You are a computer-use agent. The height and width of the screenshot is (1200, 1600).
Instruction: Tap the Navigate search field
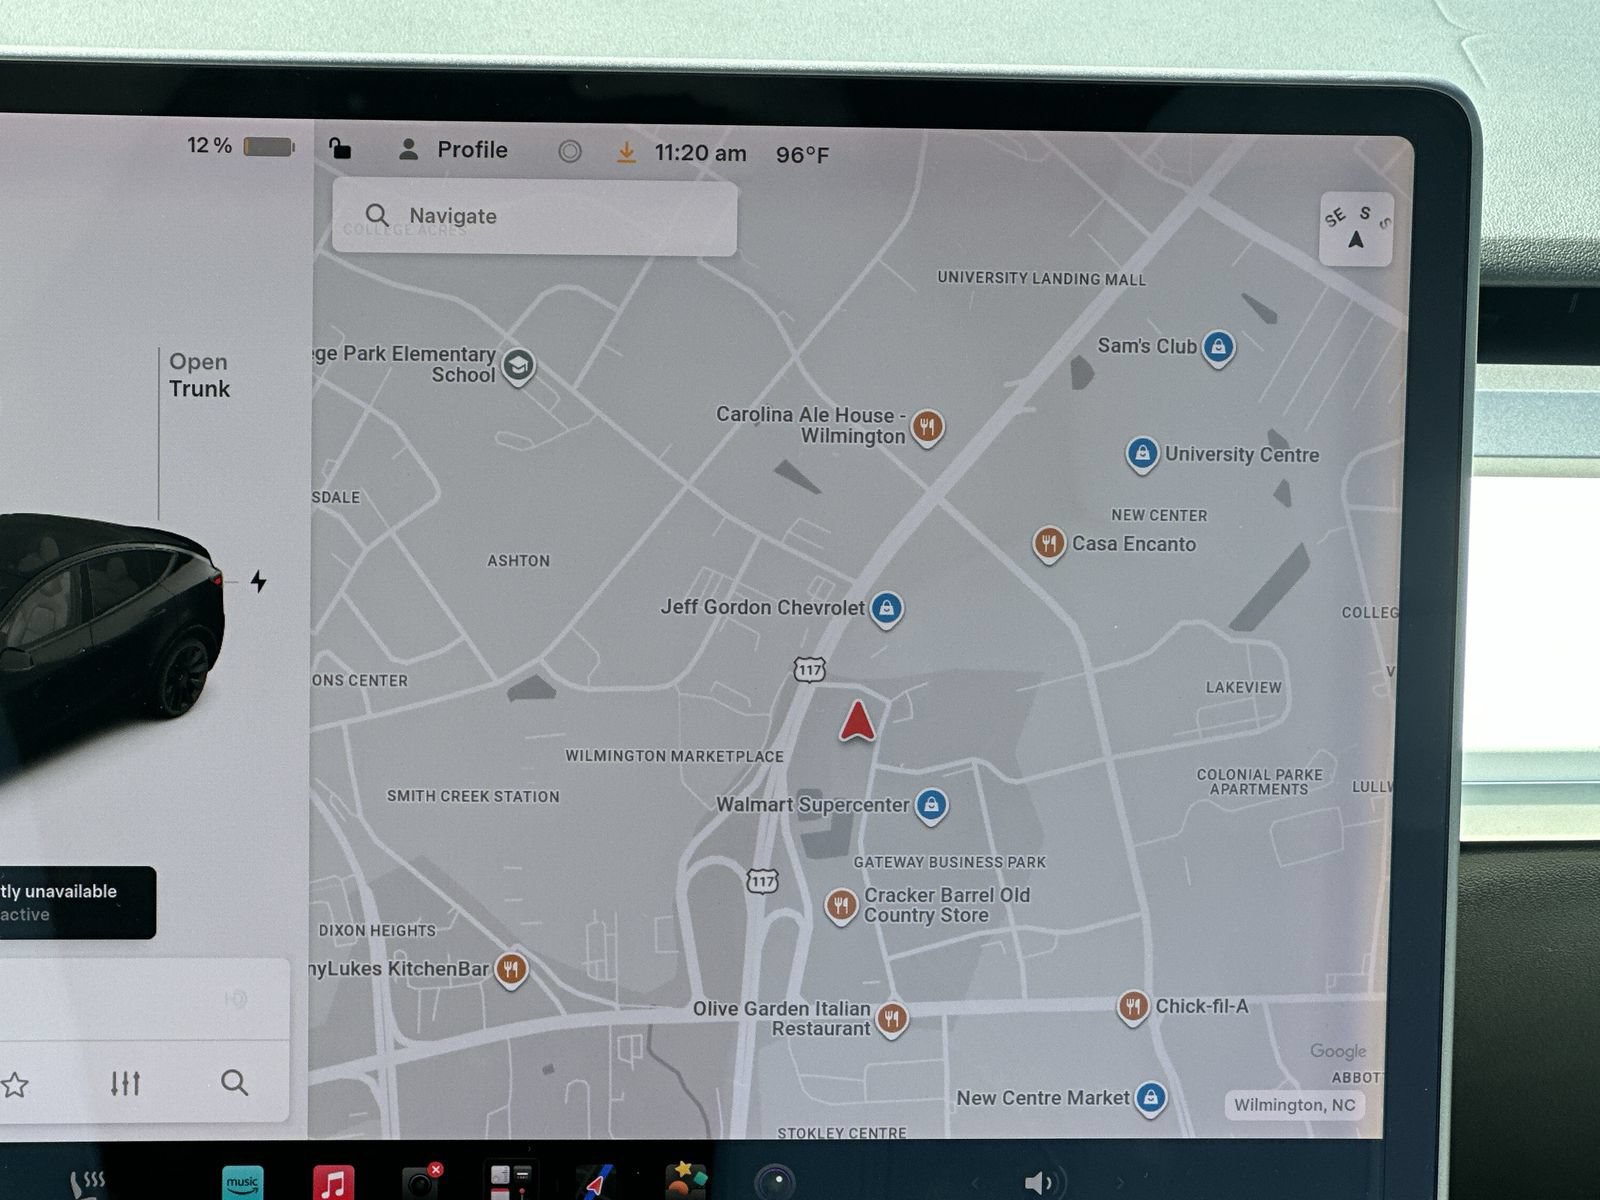(535, 216)
